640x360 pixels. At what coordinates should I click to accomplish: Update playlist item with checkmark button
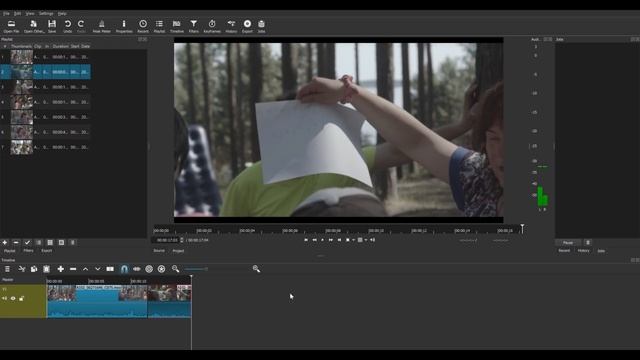pos(27,242)
